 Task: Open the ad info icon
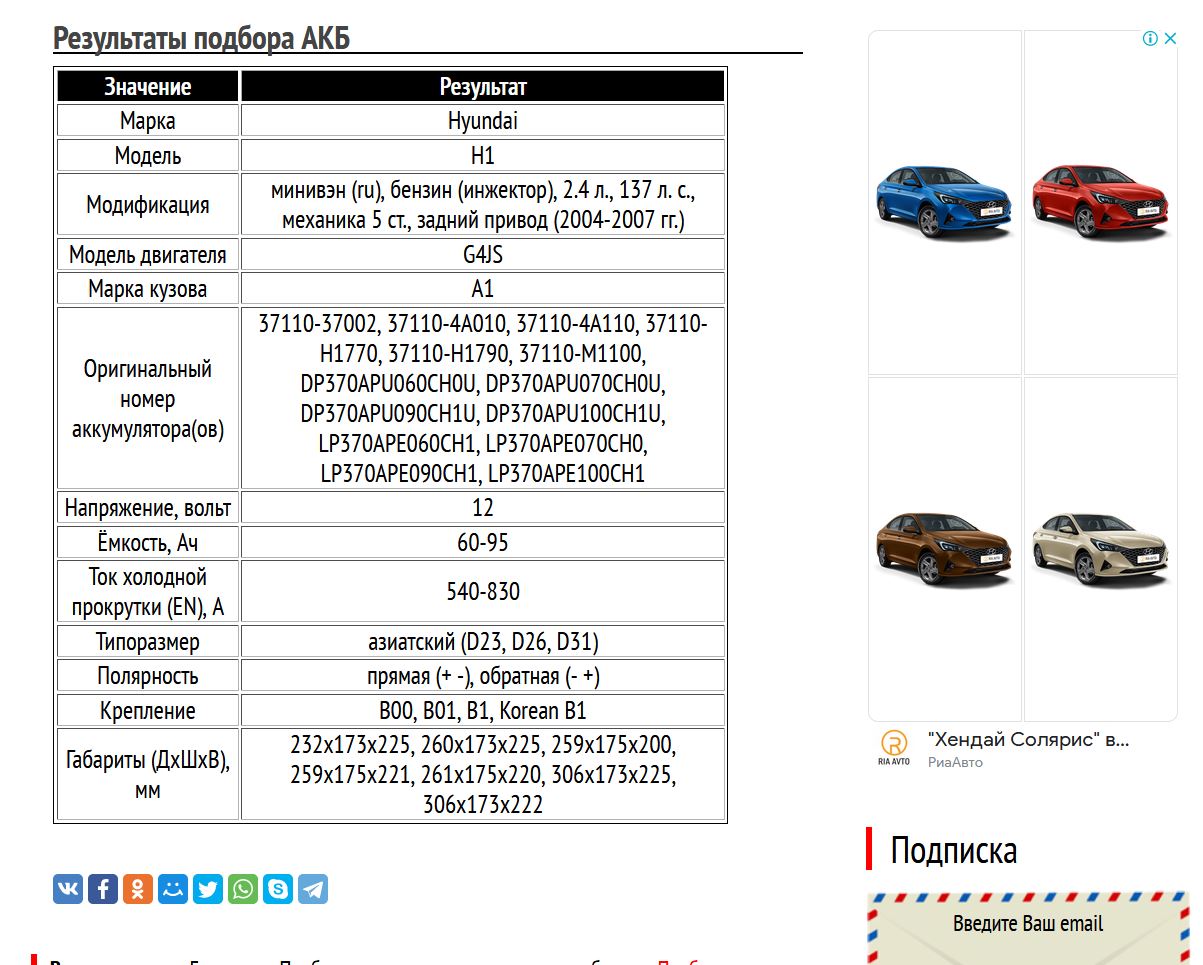(1150, 39)
